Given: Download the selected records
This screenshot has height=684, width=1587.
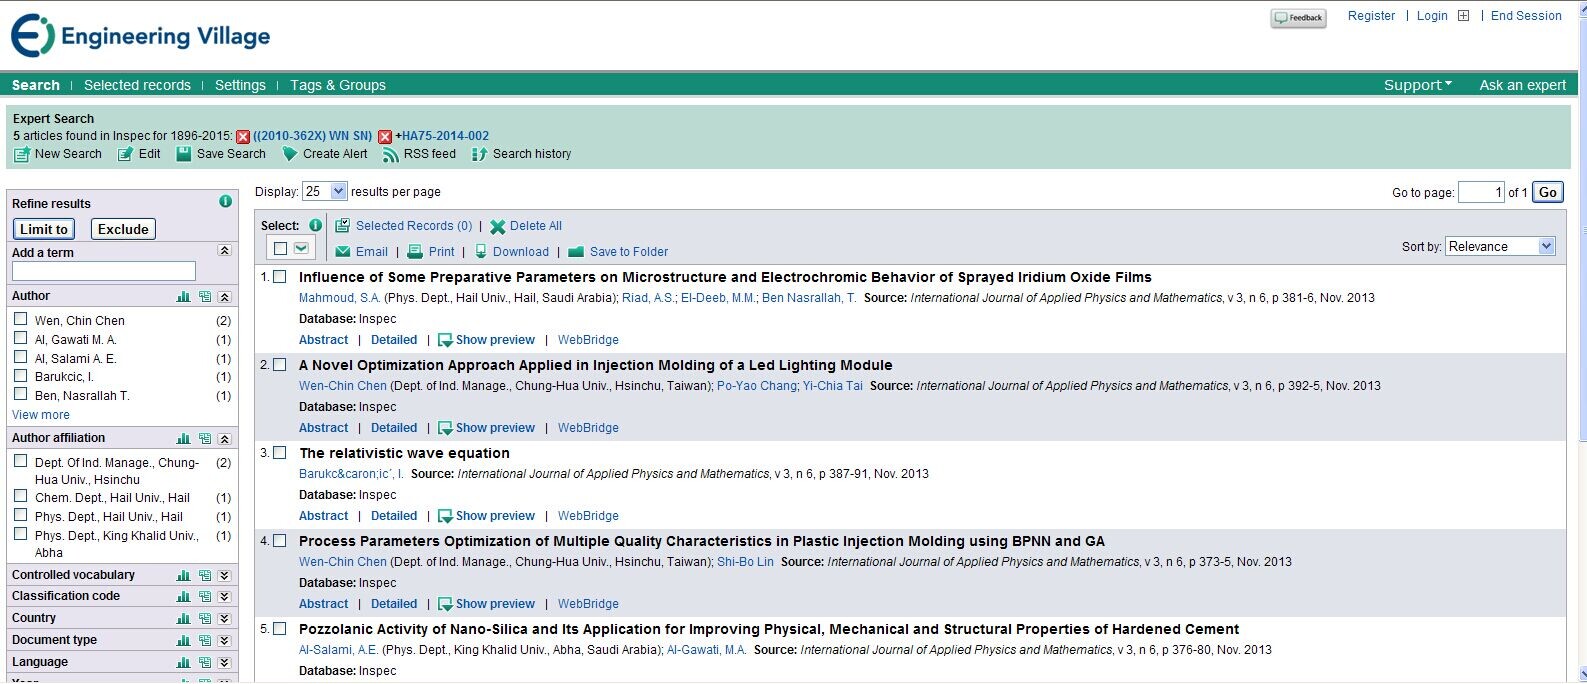Looking at the screenshot, I should click(x=511, y=252).
